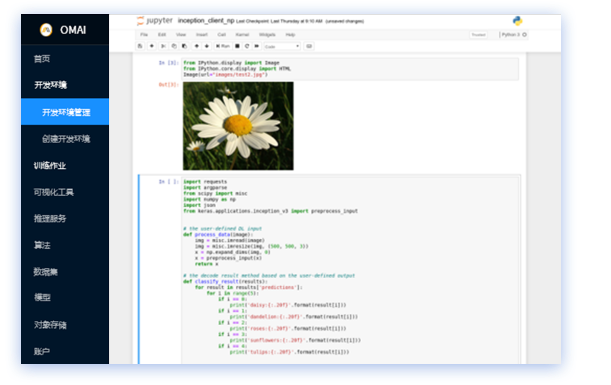This screenshot has height=385, width=611.
Task: Click the notebook title inception_client_np
Action: [x=206, y=21]
